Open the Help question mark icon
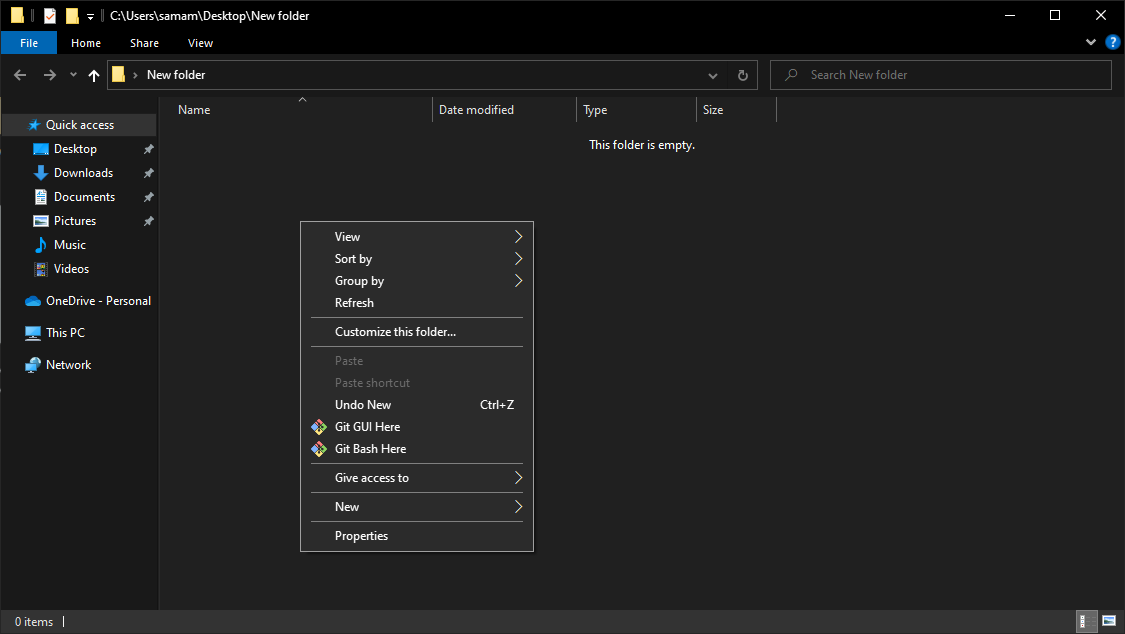Image resolution: width=1125 pixels, height=634 pixels. 1113,42
